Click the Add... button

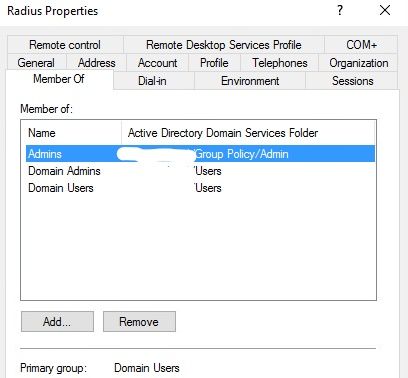coord(57,322)
